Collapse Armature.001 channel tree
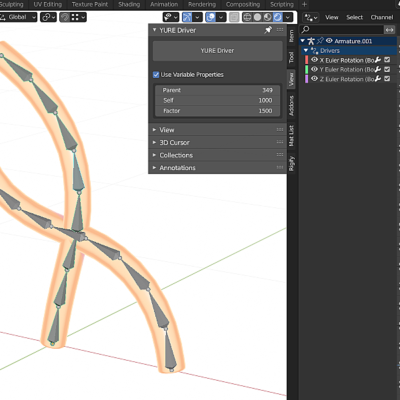Viewport: 400px width, 400px height. [x=303, y=41]
